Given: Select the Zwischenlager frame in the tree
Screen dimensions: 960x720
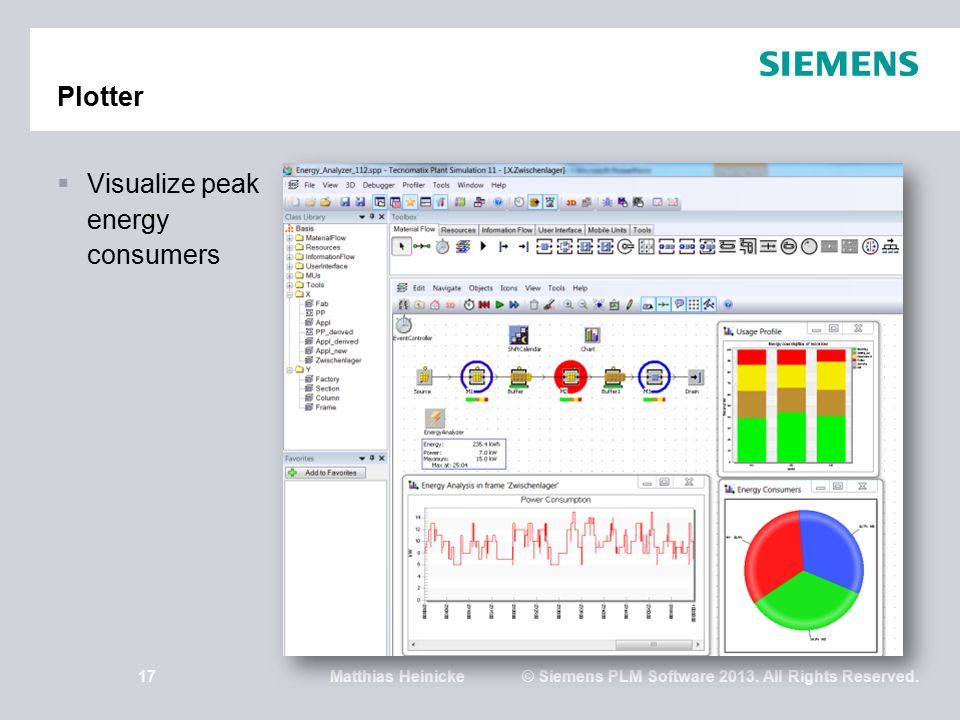Looking at the screenshot, I should 338,361.
